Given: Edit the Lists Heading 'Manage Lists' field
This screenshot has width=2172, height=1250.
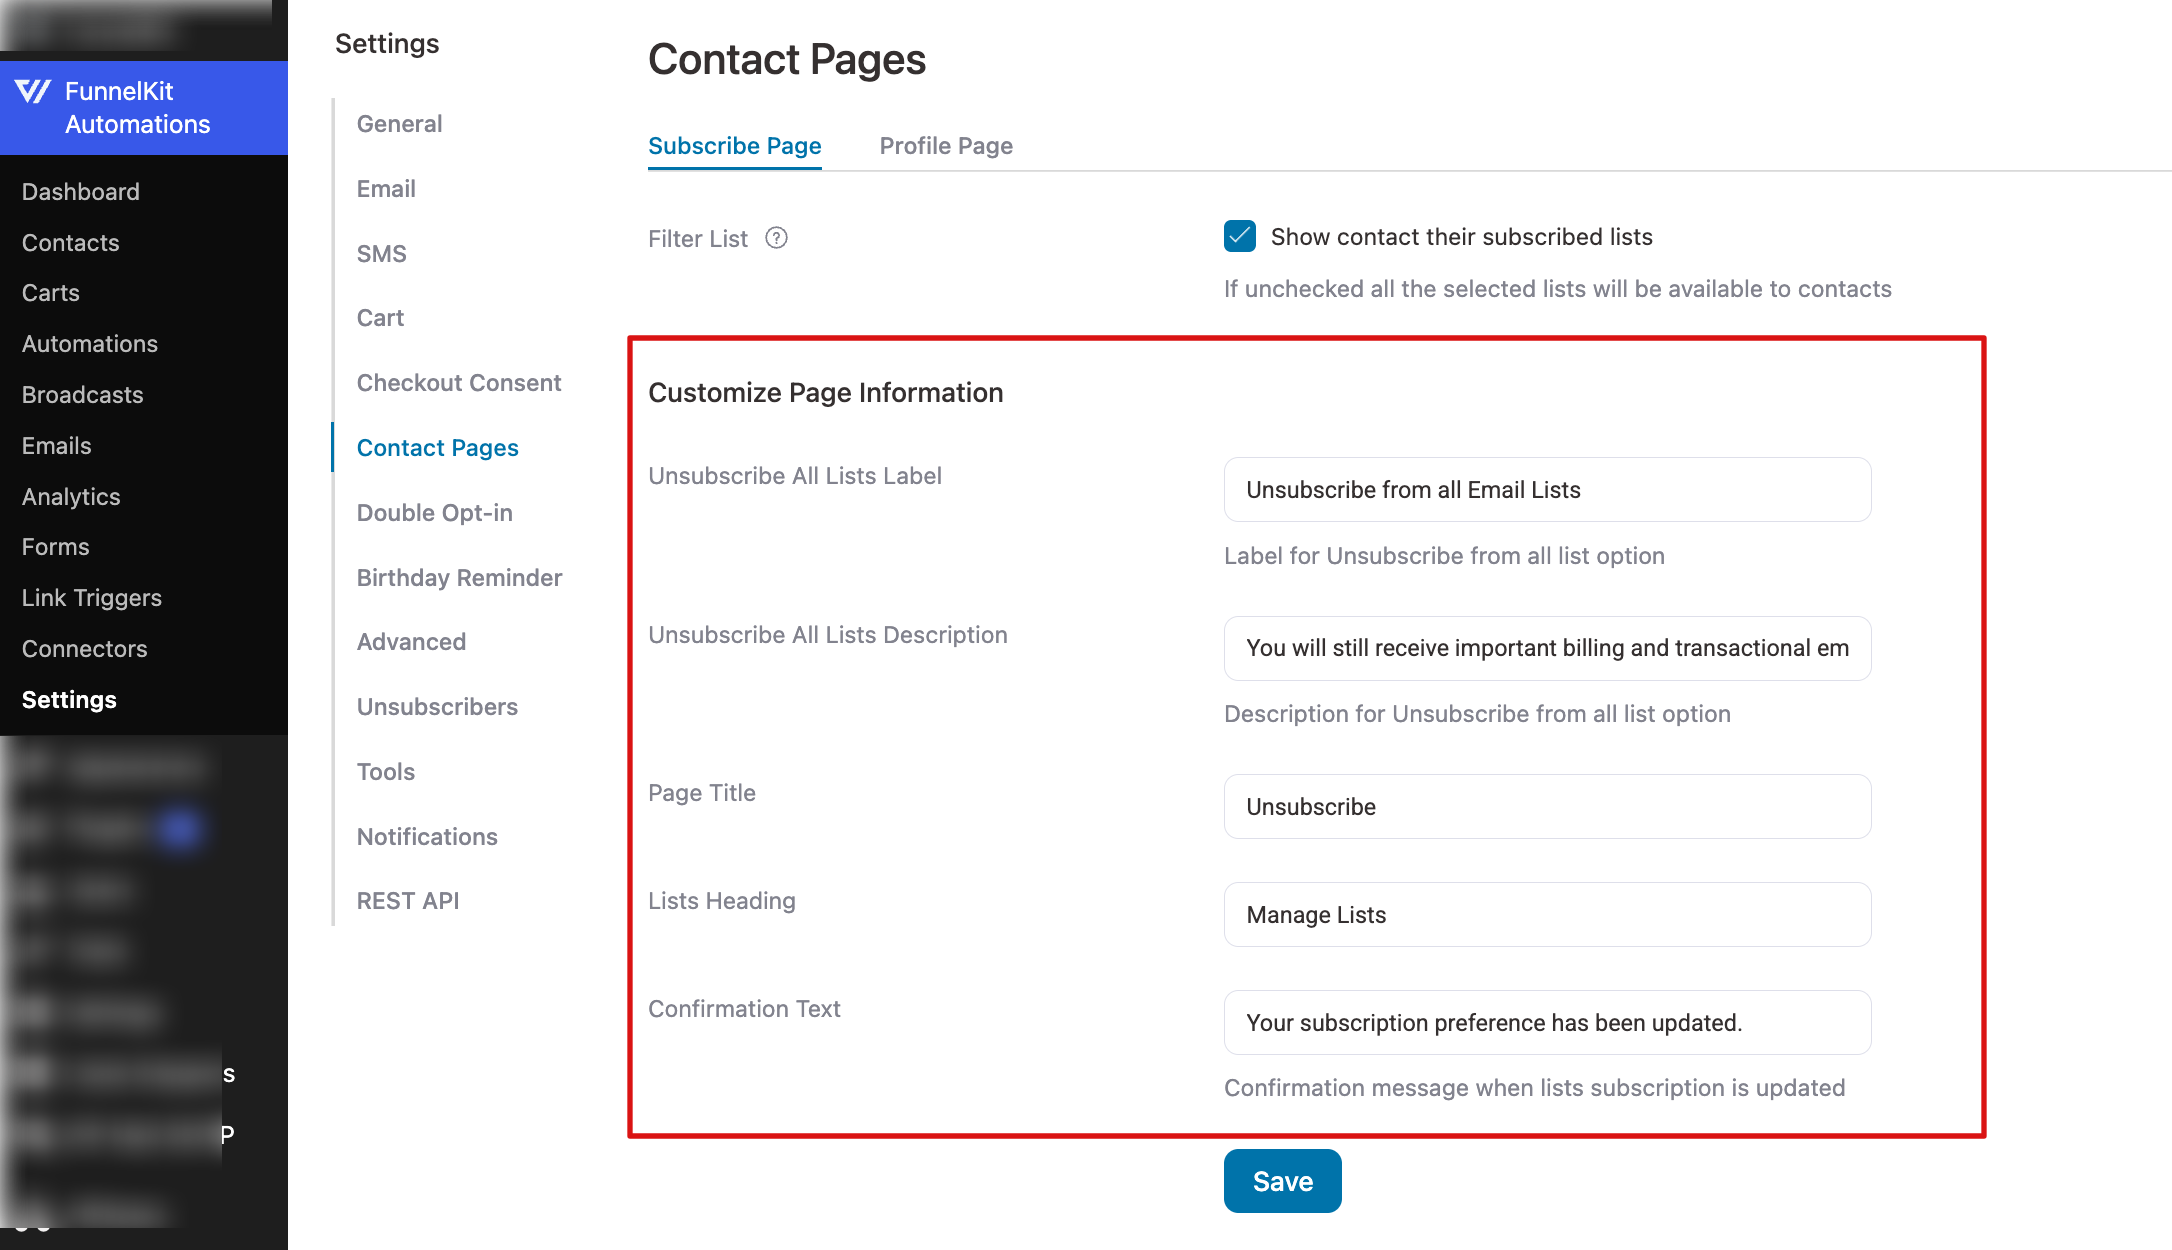Looking at the screenshot, I should click(1546, 914).
